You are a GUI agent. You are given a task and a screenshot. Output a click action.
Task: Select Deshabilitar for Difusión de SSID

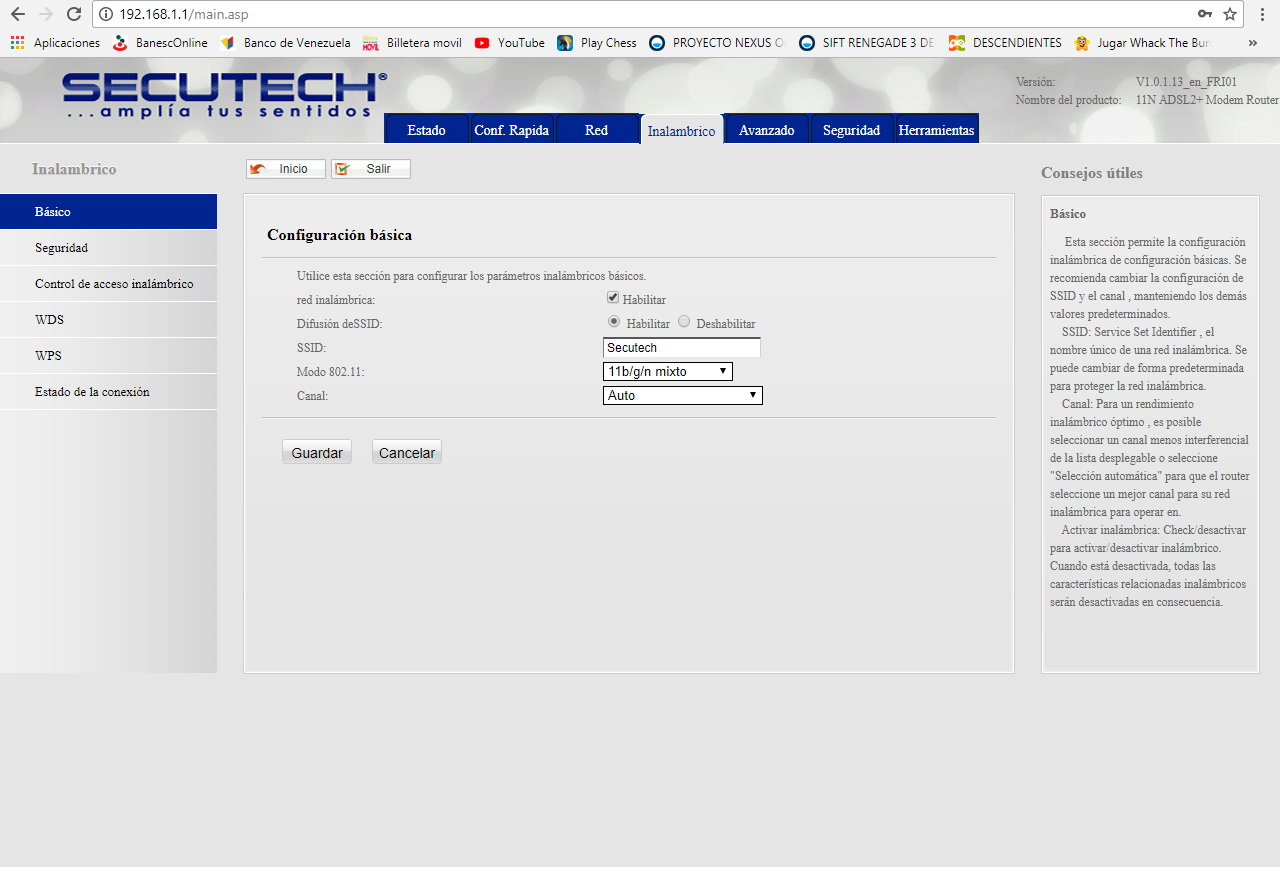point(686,321)
